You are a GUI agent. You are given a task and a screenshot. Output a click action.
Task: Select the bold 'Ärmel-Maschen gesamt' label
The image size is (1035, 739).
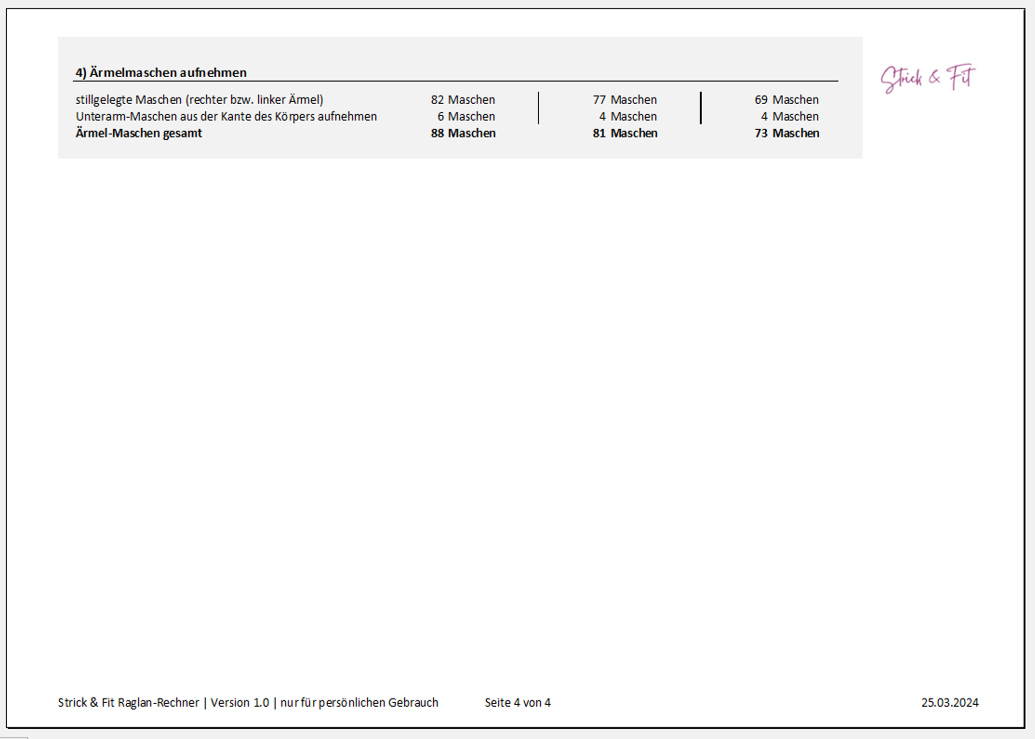[x=138, y=133]
